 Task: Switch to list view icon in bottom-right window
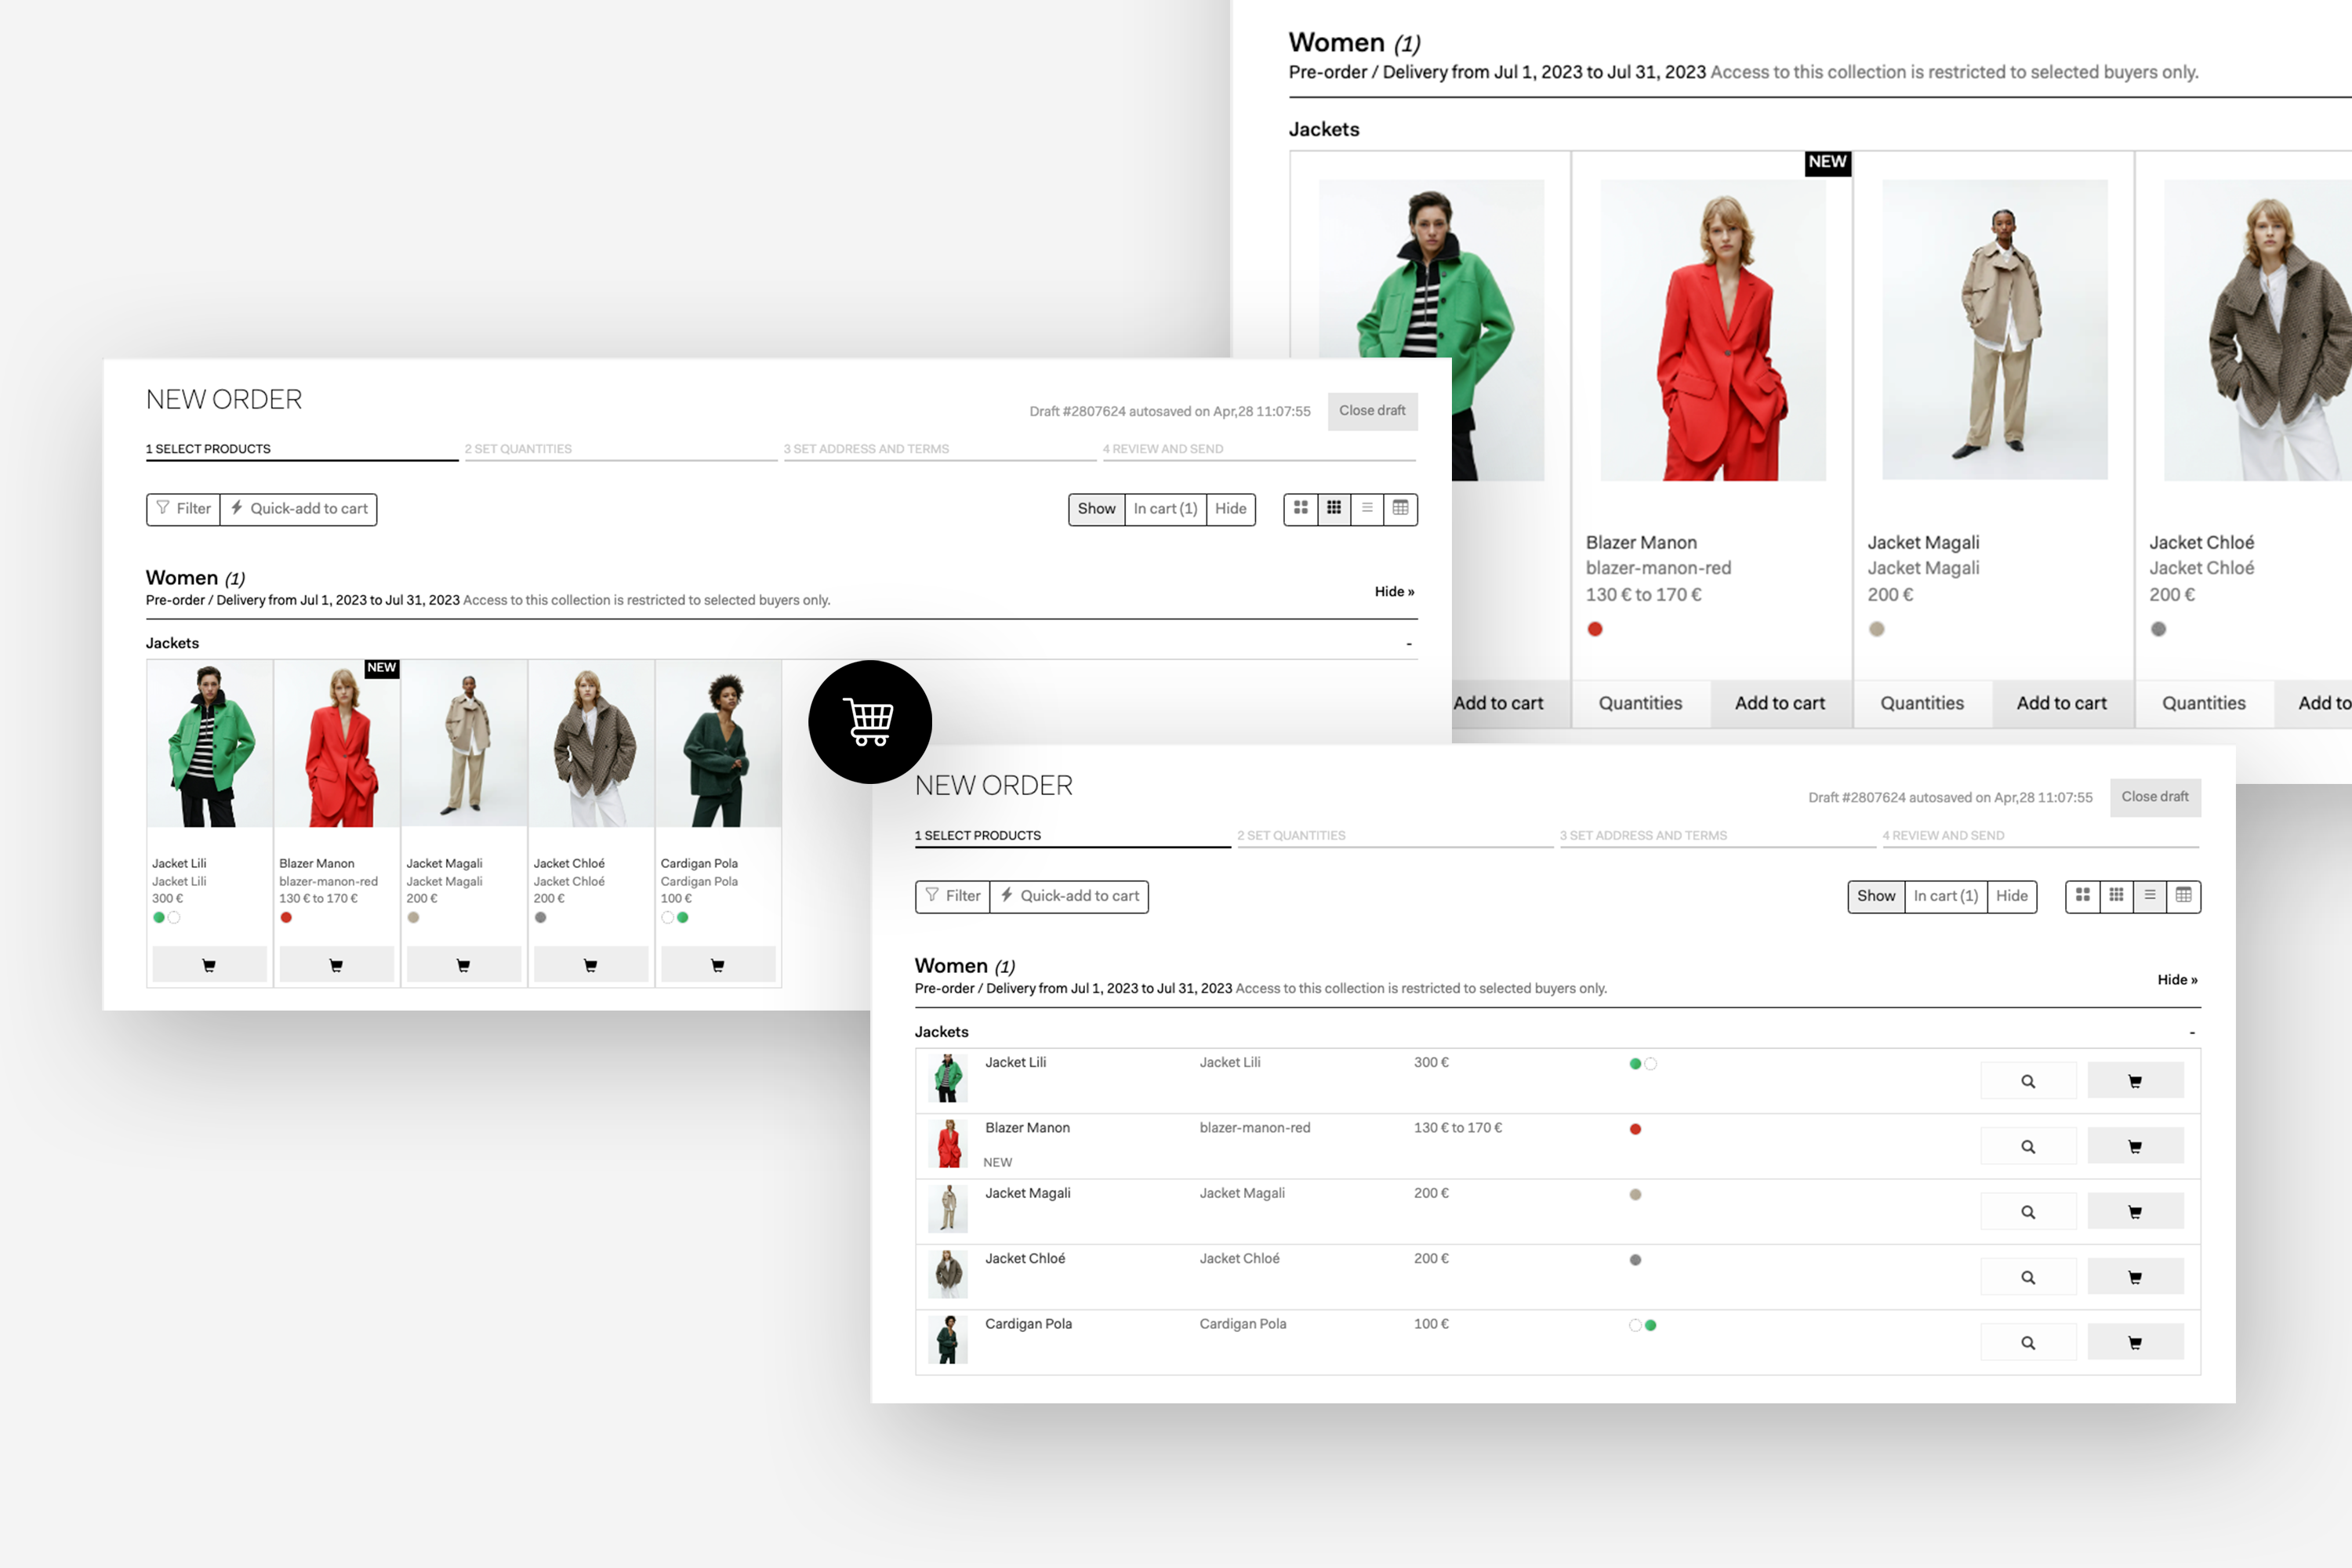2149,896
